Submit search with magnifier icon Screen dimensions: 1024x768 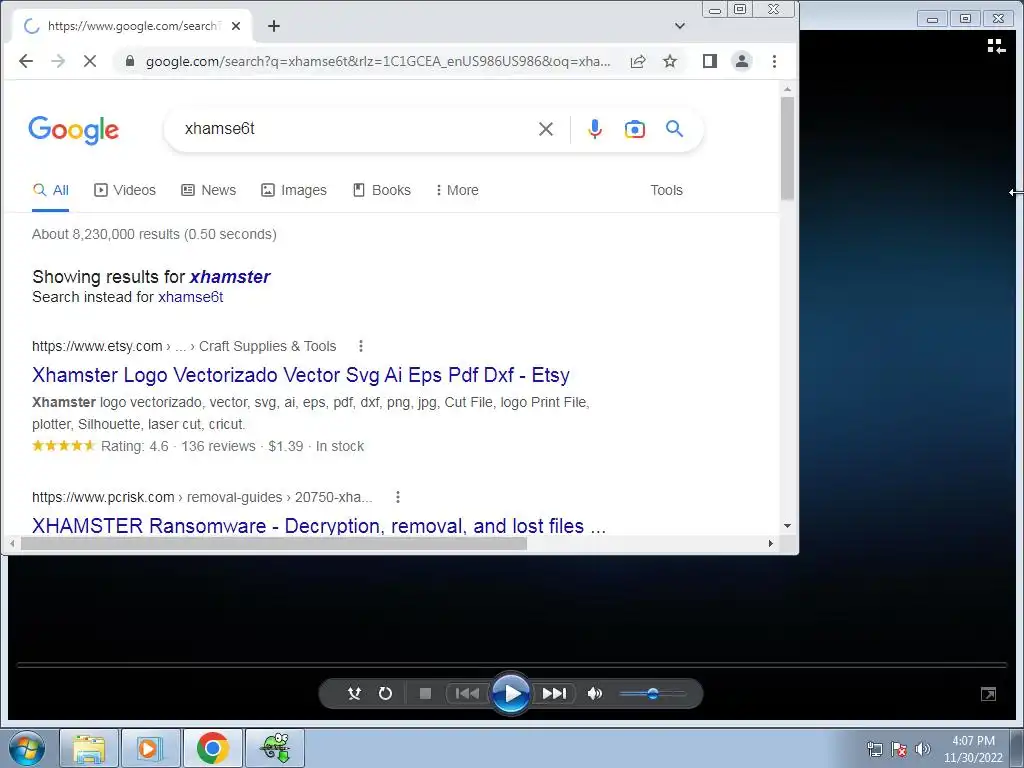click(675, 129)
